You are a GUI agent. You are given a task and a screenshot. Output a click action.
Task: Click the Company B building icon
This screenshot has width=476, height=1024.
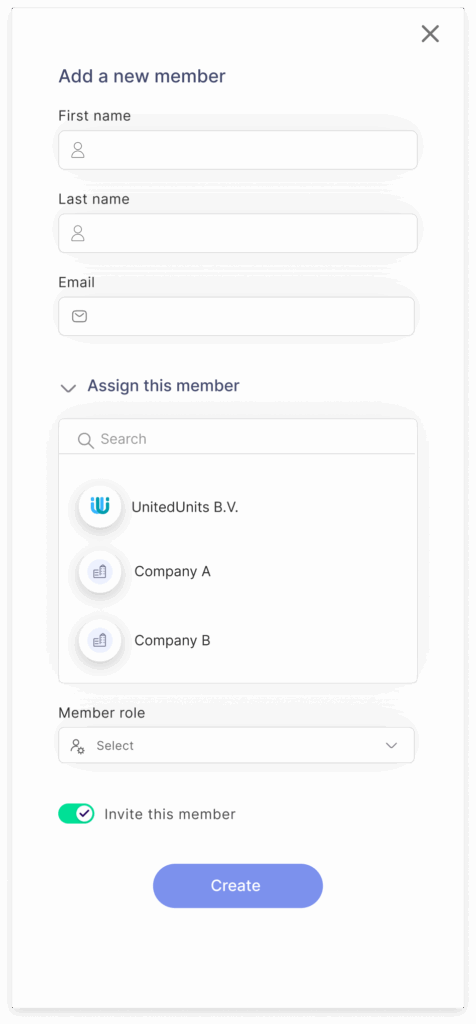pos(100,640)
